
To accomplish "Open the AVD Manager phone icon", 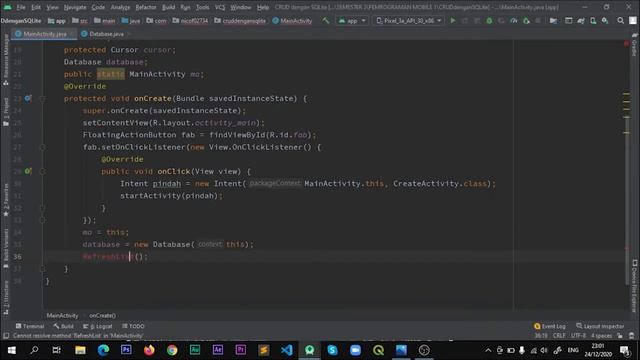I will click(593, 20).
